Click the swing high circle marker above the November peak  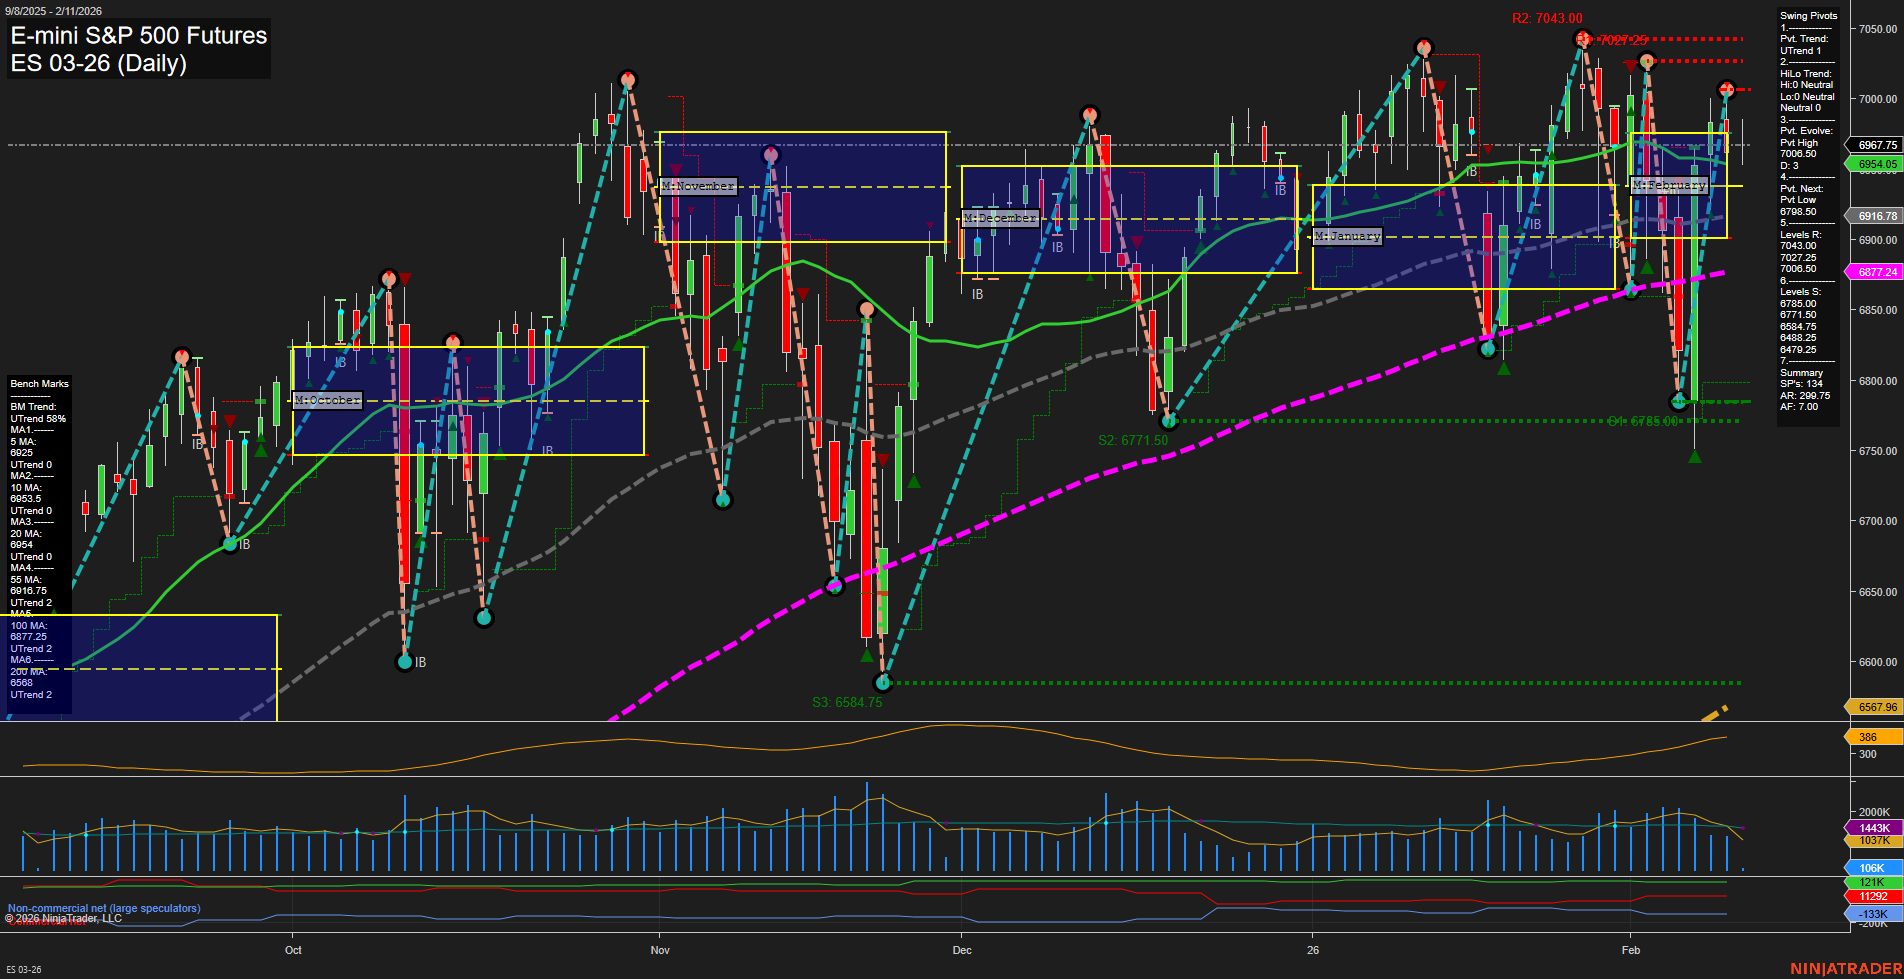coord(628,77)
